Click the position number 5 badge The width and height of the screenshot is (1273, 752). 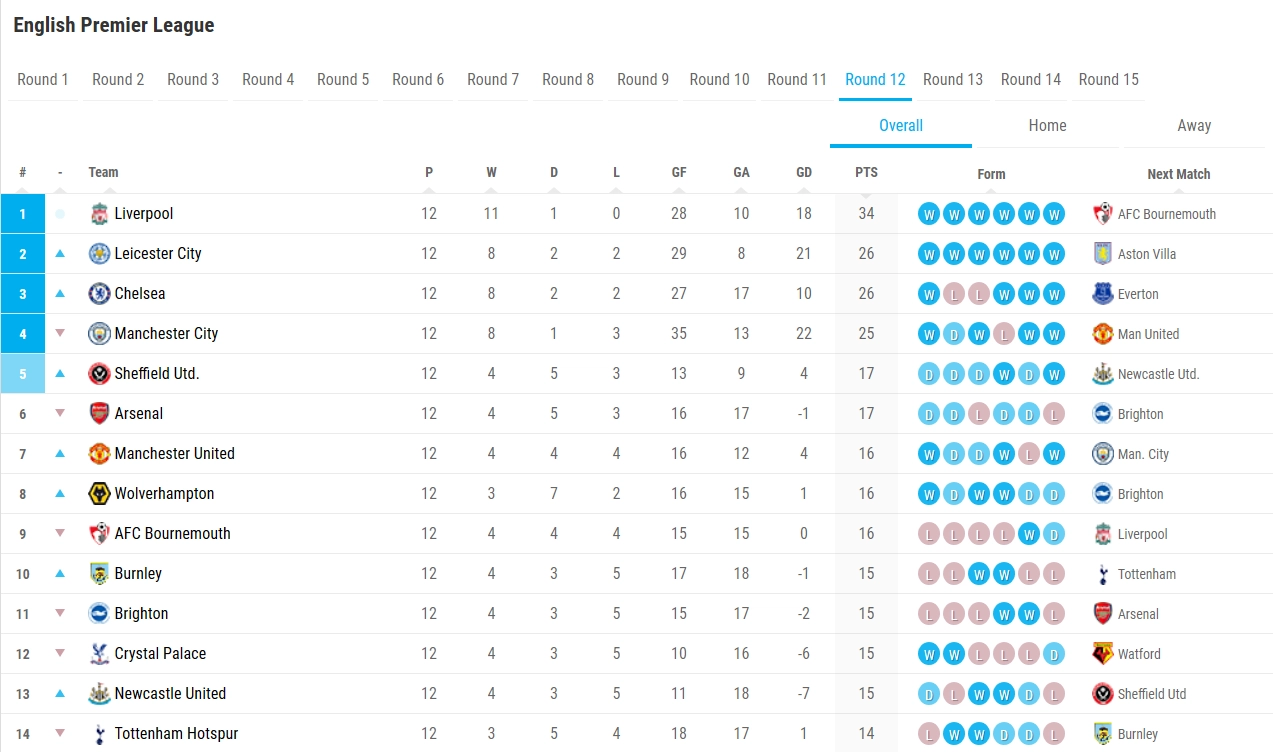23,374
